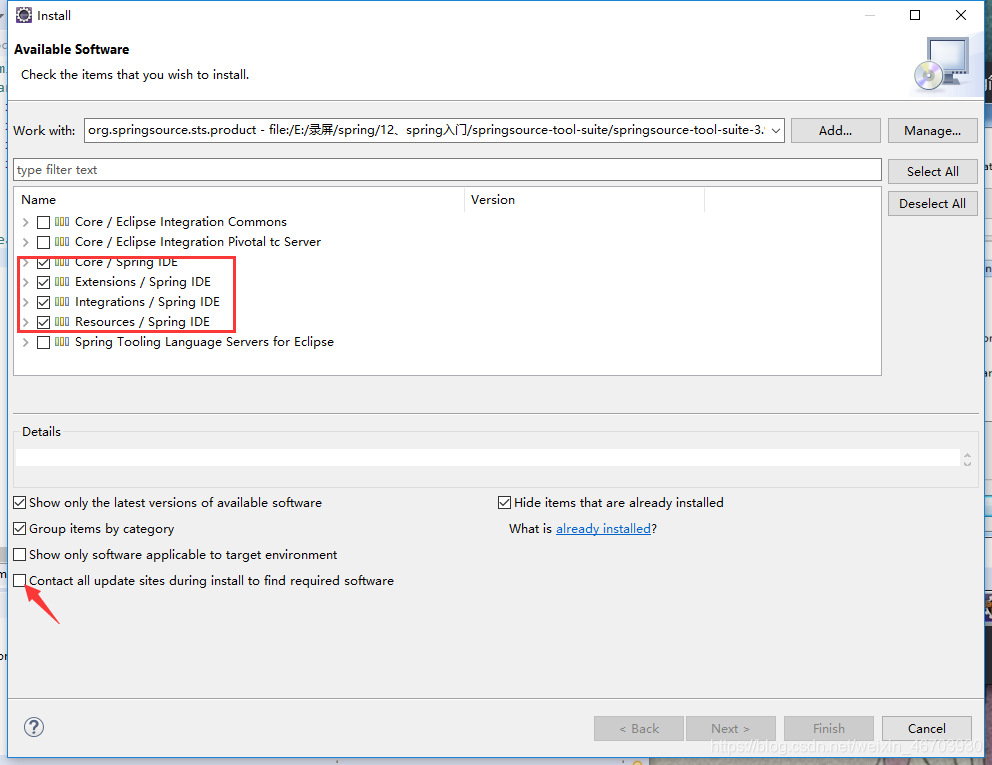
Task: Check Spring Tooling Language Servers for Eclipse checkbox
Action: pyautogui.click(x=44, y=342)
